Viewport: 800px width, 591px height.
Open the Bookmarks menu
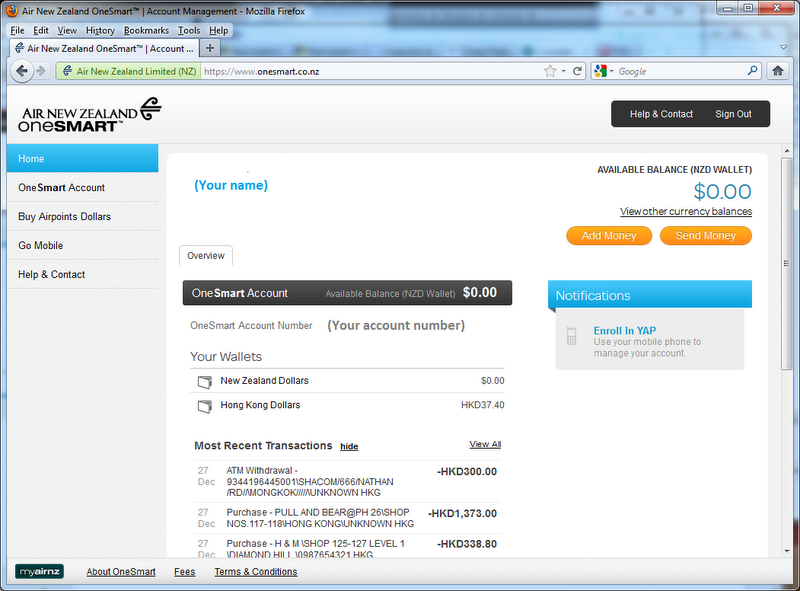coord(146,30)
